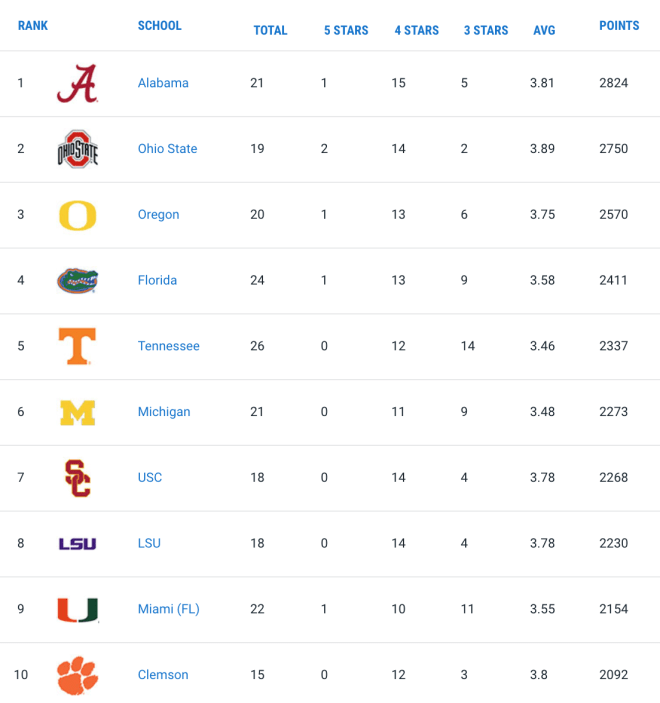Sort by the TOTAL column header
This screenshot has height=703, width=660.
click(x=270, y=30)
